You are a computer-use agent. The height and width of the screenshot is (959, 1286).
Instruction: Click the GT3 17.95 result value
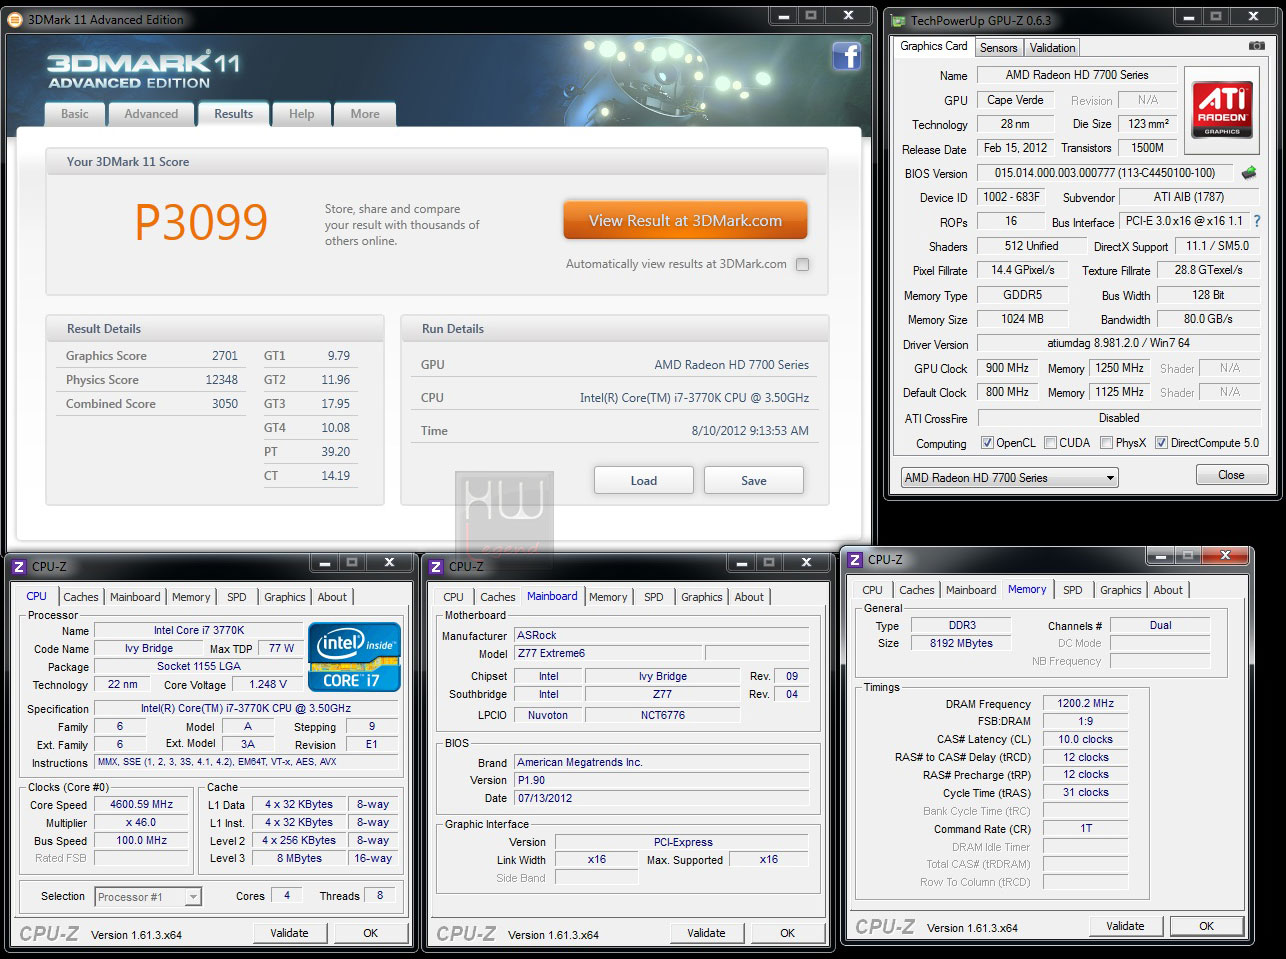(x=336, y=404)
